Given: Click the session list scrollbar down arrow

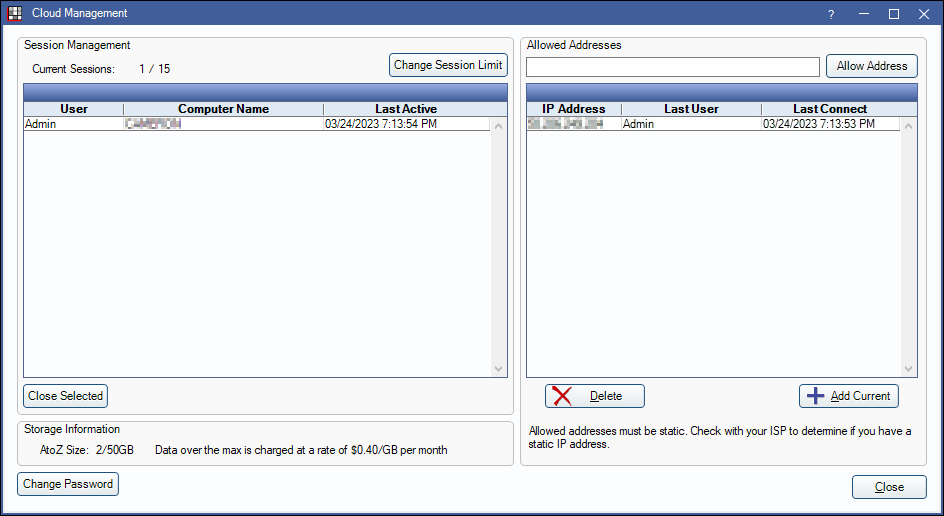Looking at the screenshot, I should [500, 369].
